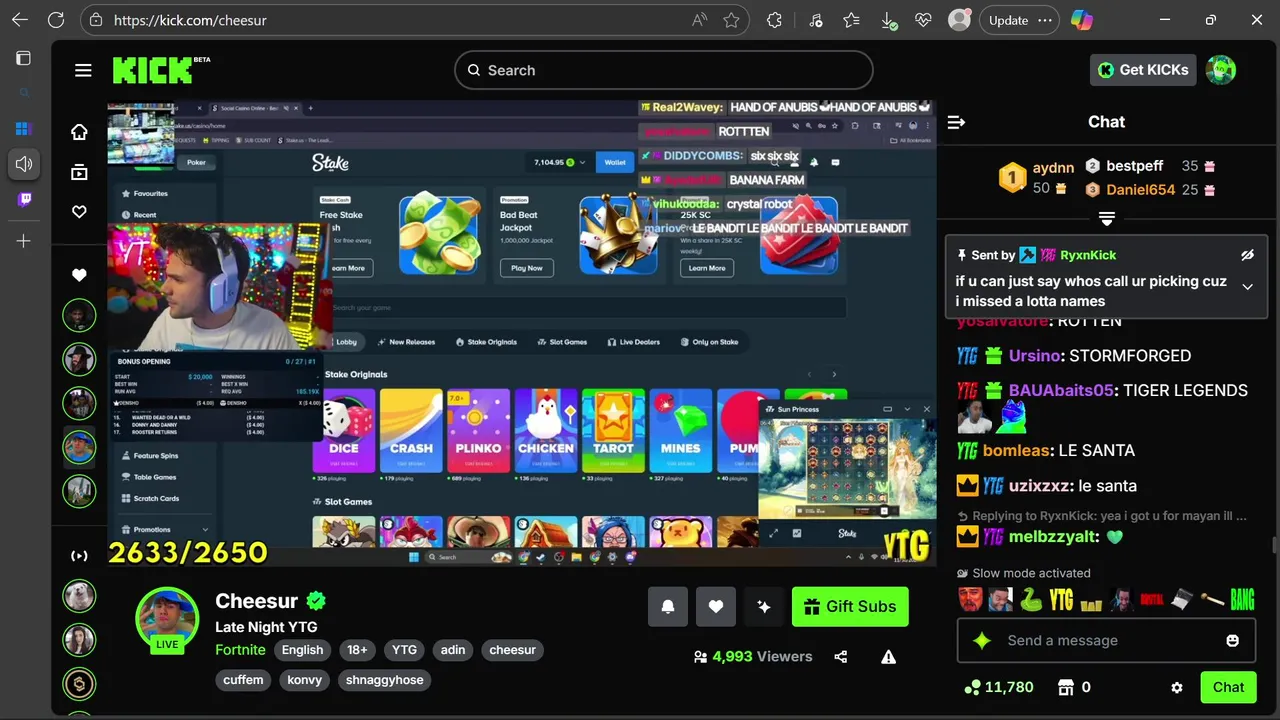Select the adin tag

(453, 650)
